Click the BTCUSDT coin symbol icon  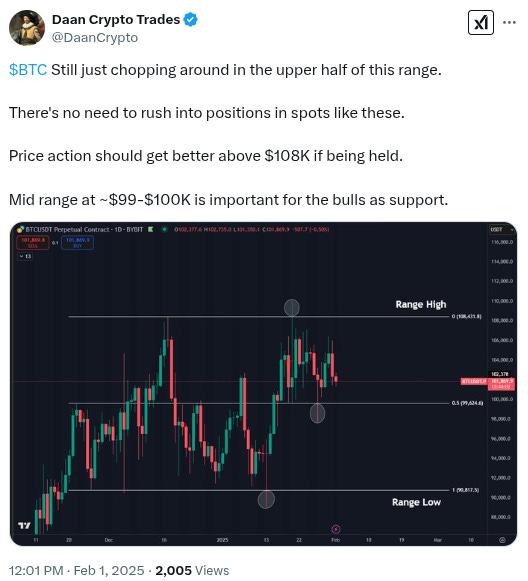click(x=20, y=229)
